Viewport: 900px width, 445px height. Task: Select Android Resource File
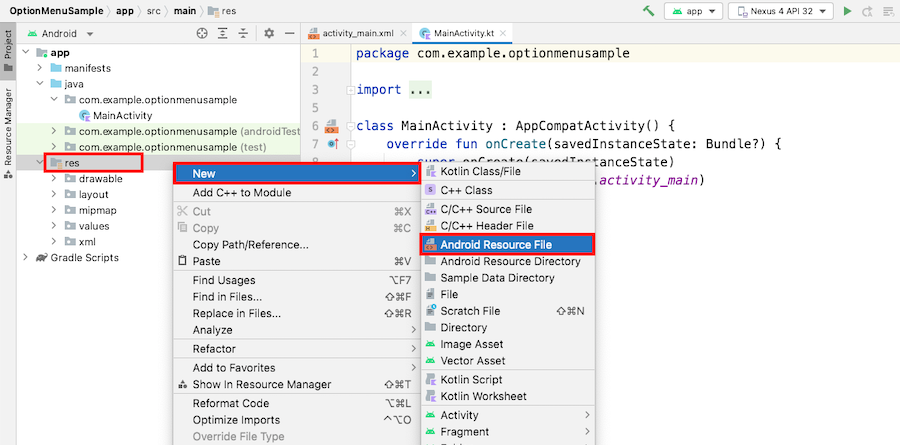tap(509, 245)
